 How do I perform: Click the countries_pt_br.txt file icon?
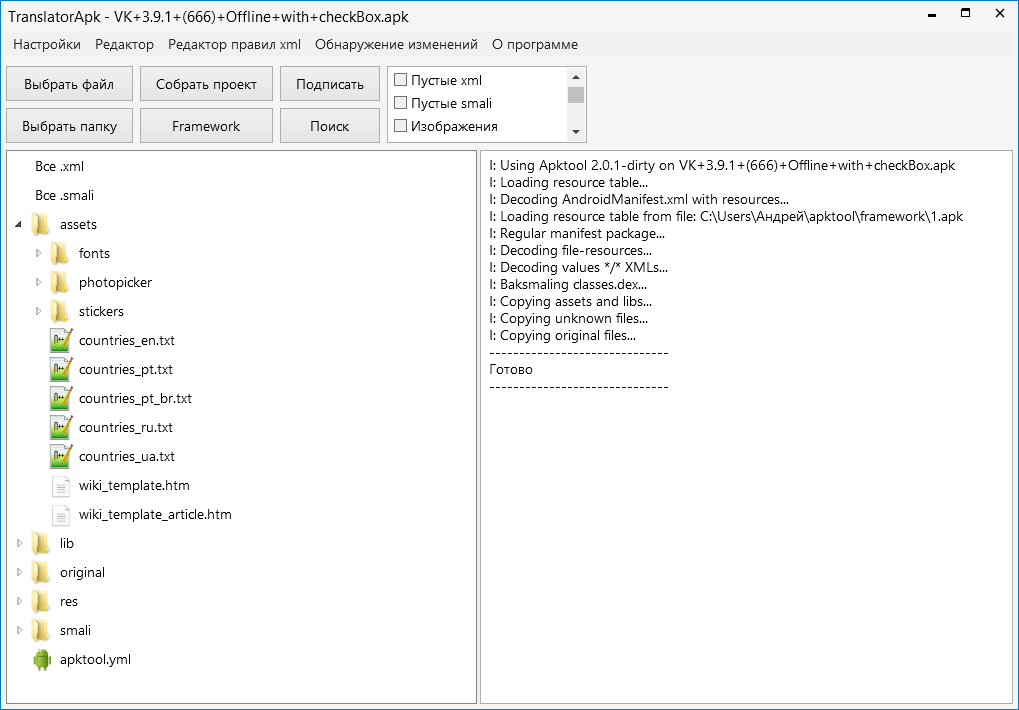coord(60,398)
